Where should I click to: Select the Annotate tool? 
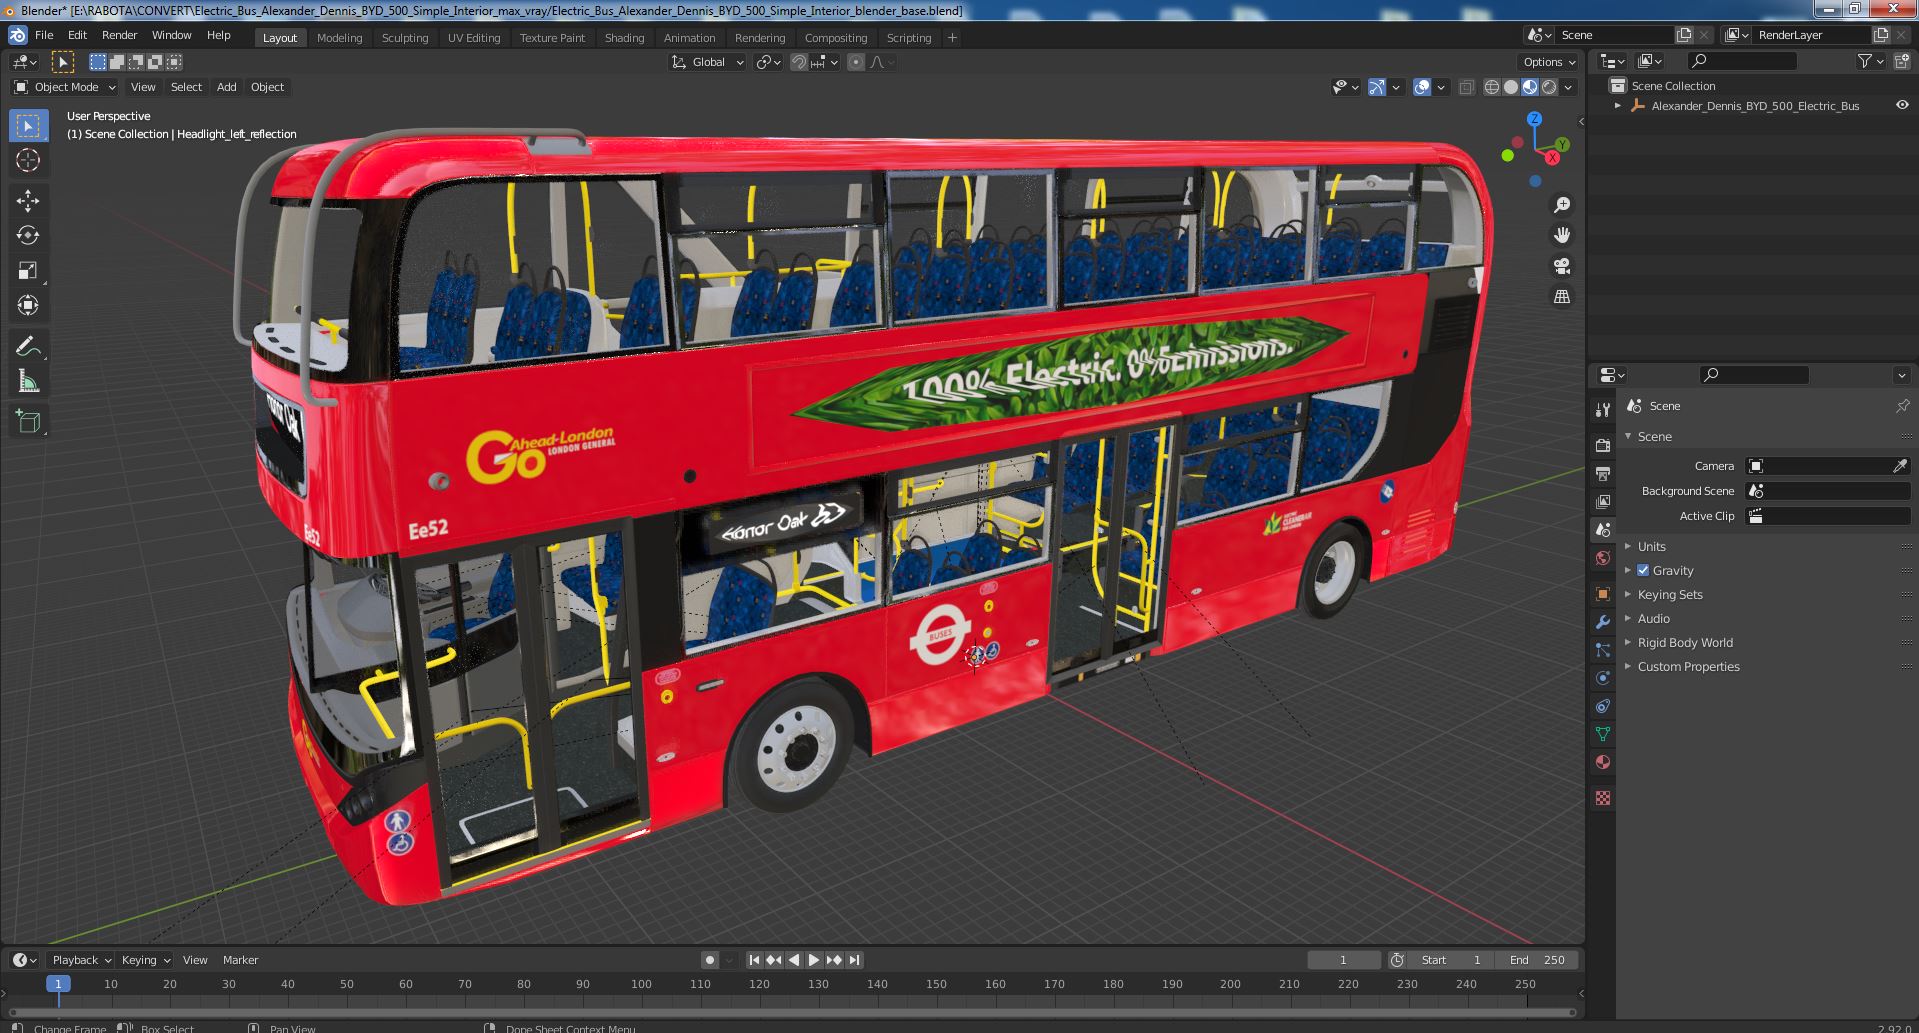pos(28,346)
